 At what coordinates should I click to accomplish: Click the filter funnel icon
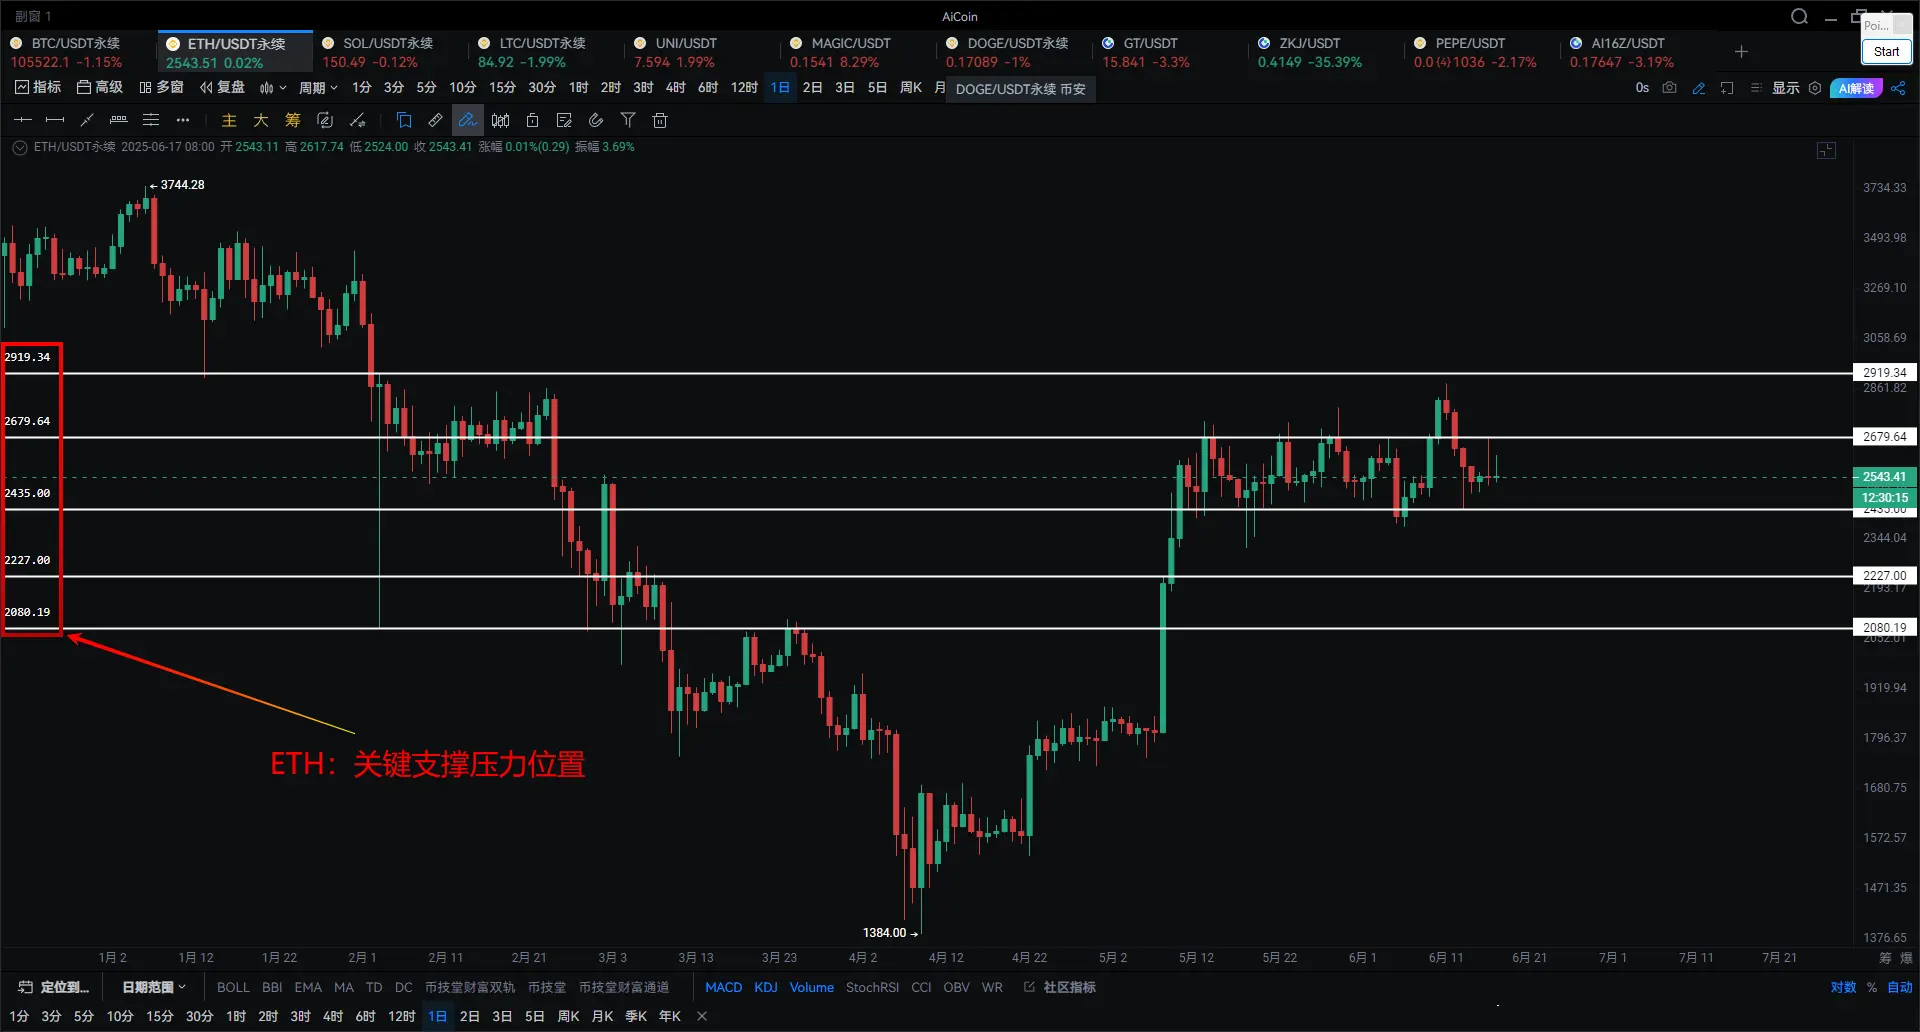coord(628,120)
